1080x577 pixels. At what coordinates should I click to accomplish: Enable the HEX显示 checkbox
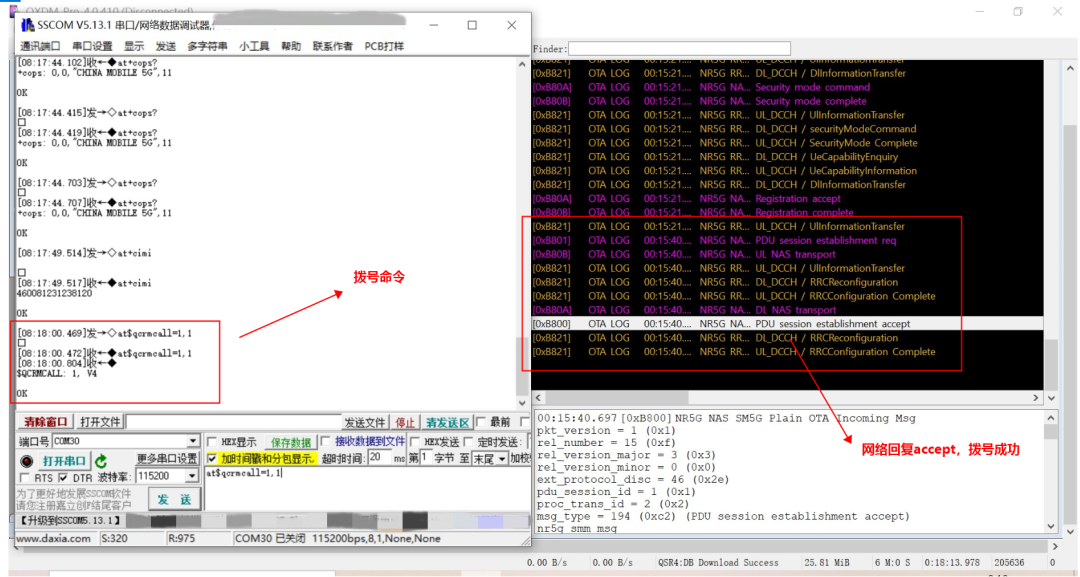pyautogui.click(x=212, y=442)
